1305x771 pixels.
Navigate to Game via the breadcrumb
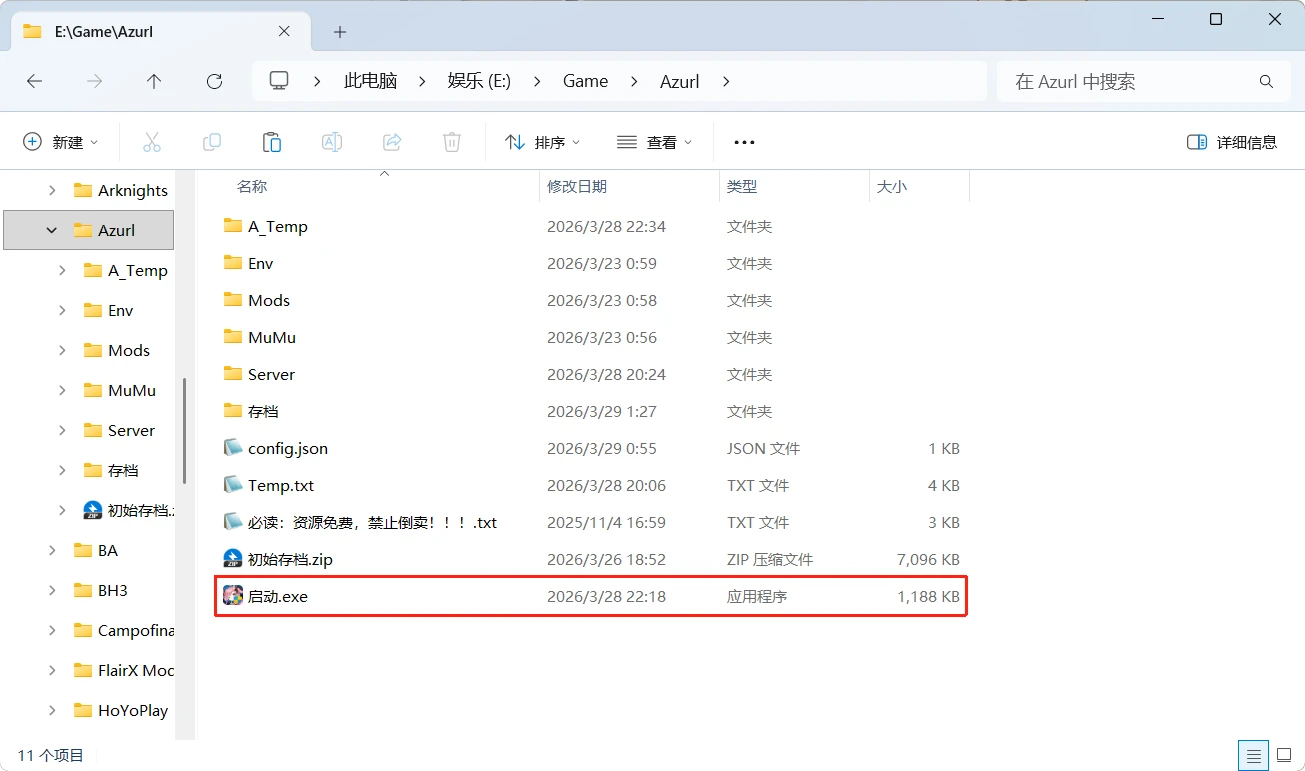click(x=585, y=81)
